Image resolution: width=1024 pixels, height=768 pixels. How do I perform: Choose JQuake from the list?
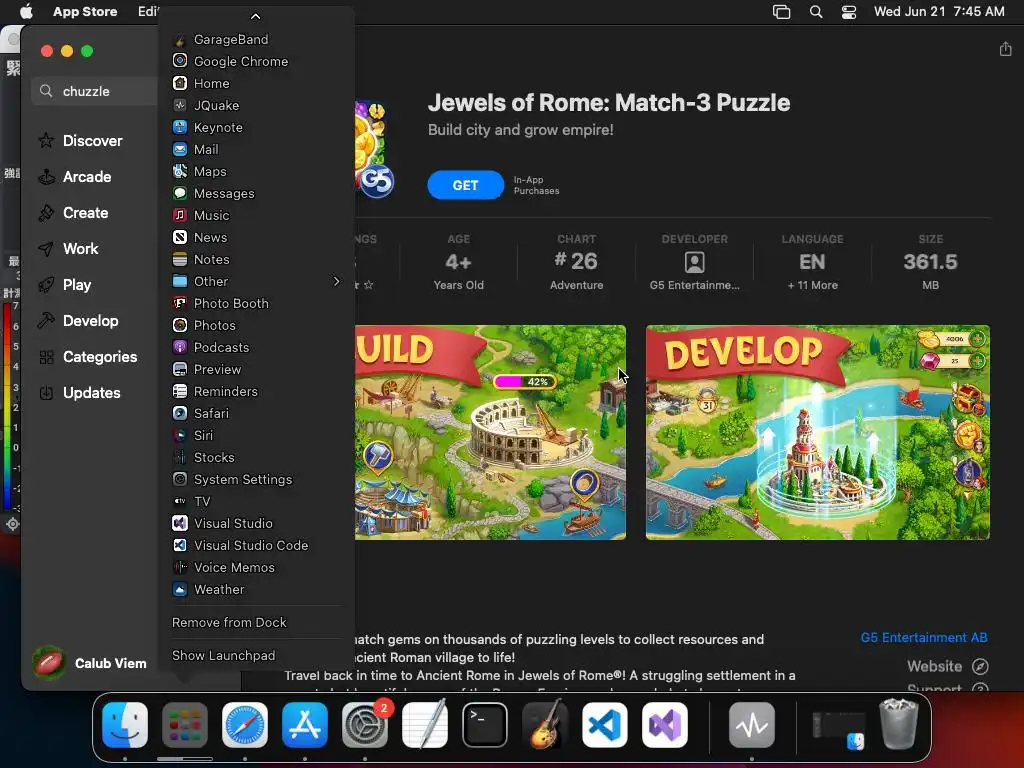point(256,105)
